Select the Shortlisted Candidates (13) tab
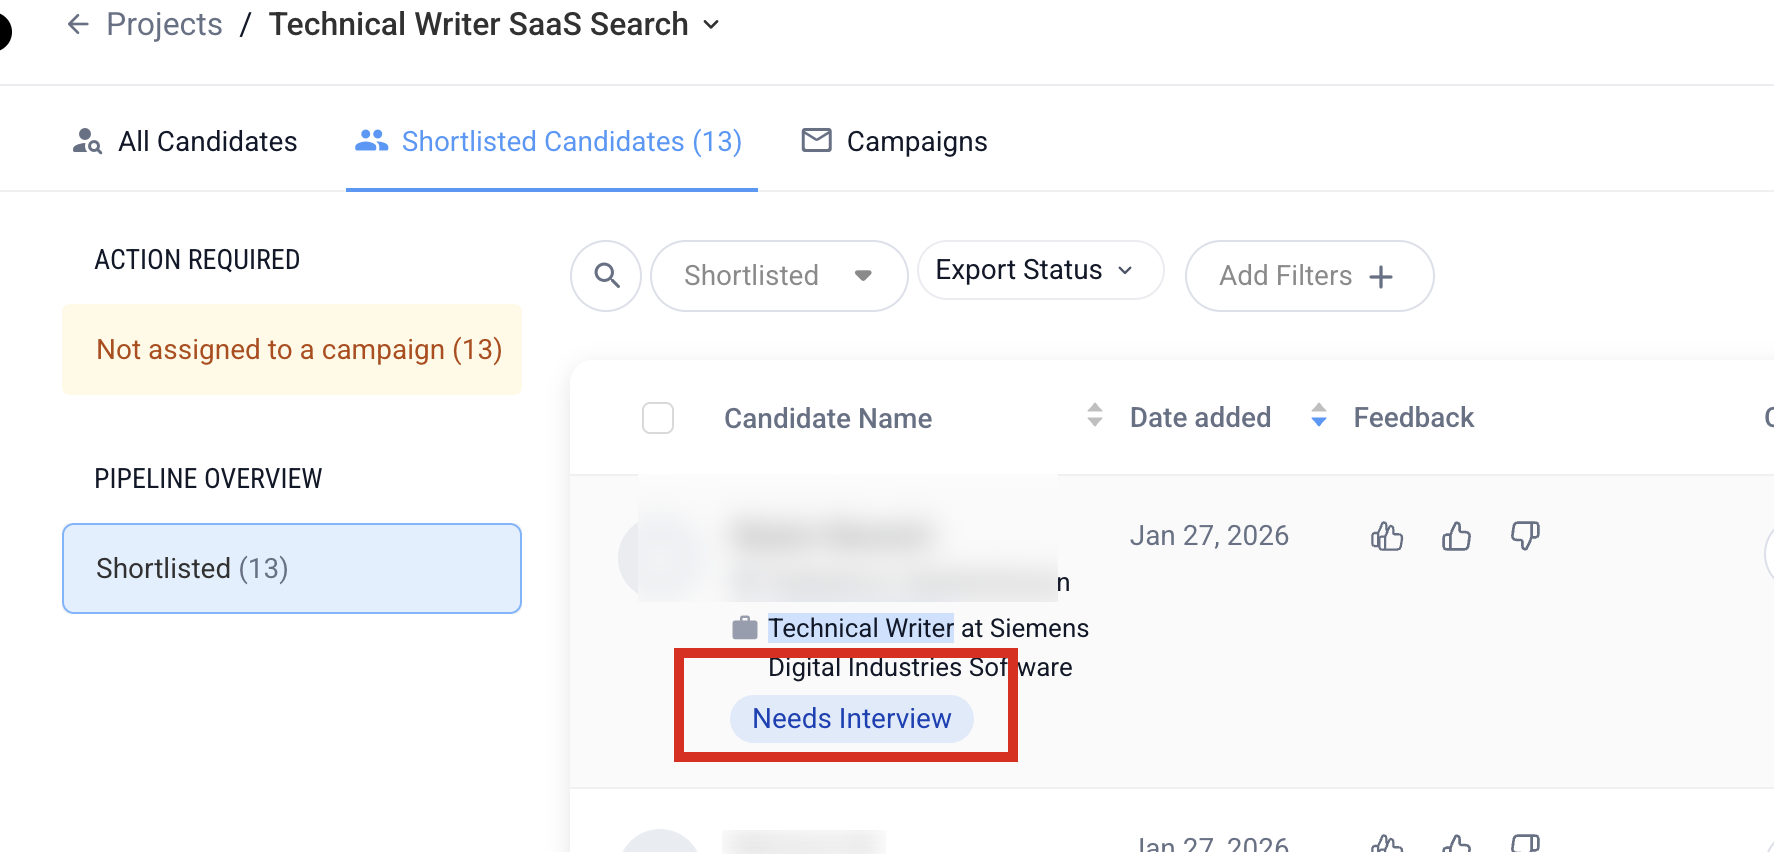Viewport: 1774px width, 854px height. click(549, 141)
